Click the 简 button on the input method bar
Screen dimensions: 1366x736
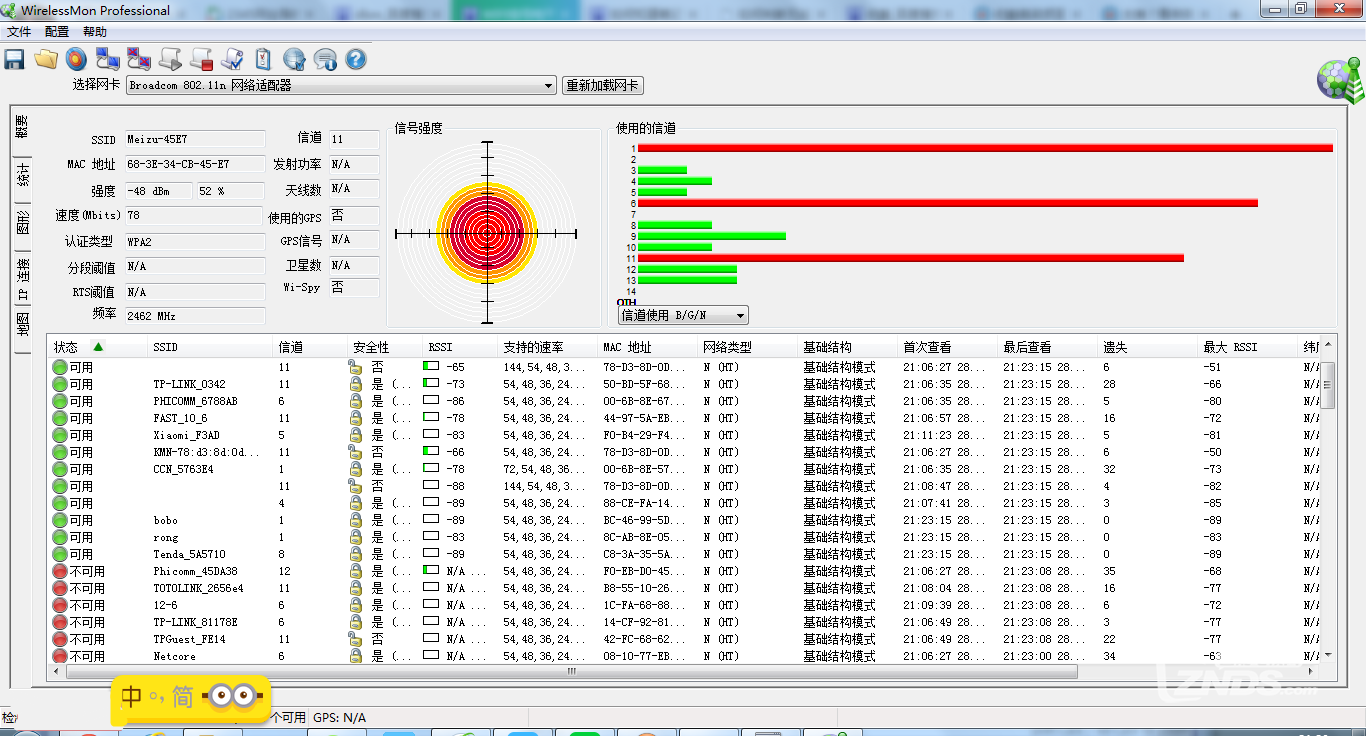[x=182, y=696]
